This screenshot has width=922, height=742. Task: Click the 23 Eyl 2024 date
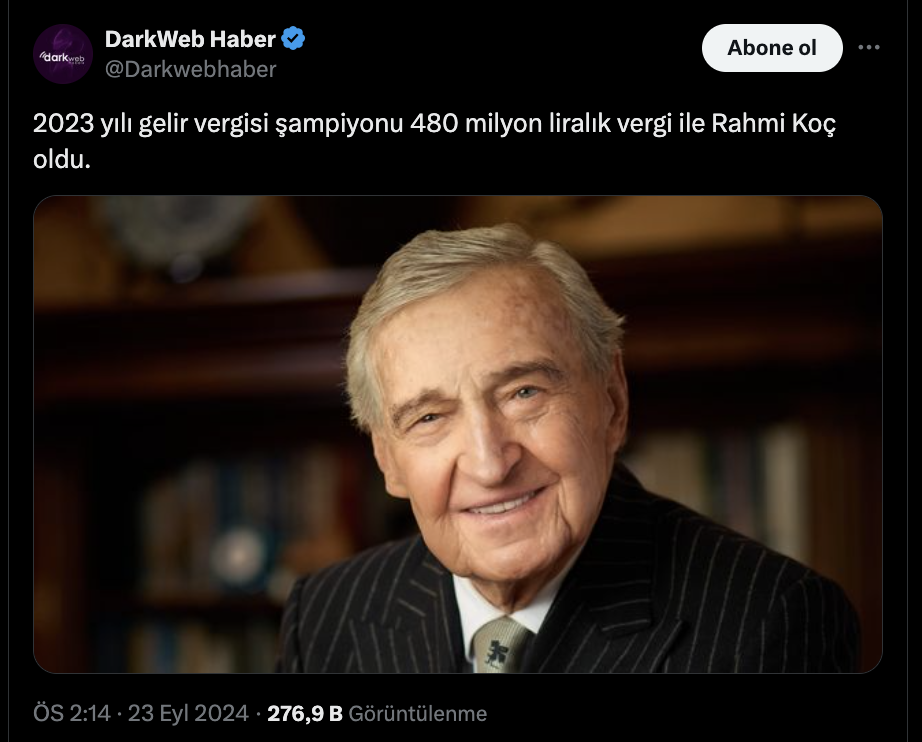[x=188, y=713]
